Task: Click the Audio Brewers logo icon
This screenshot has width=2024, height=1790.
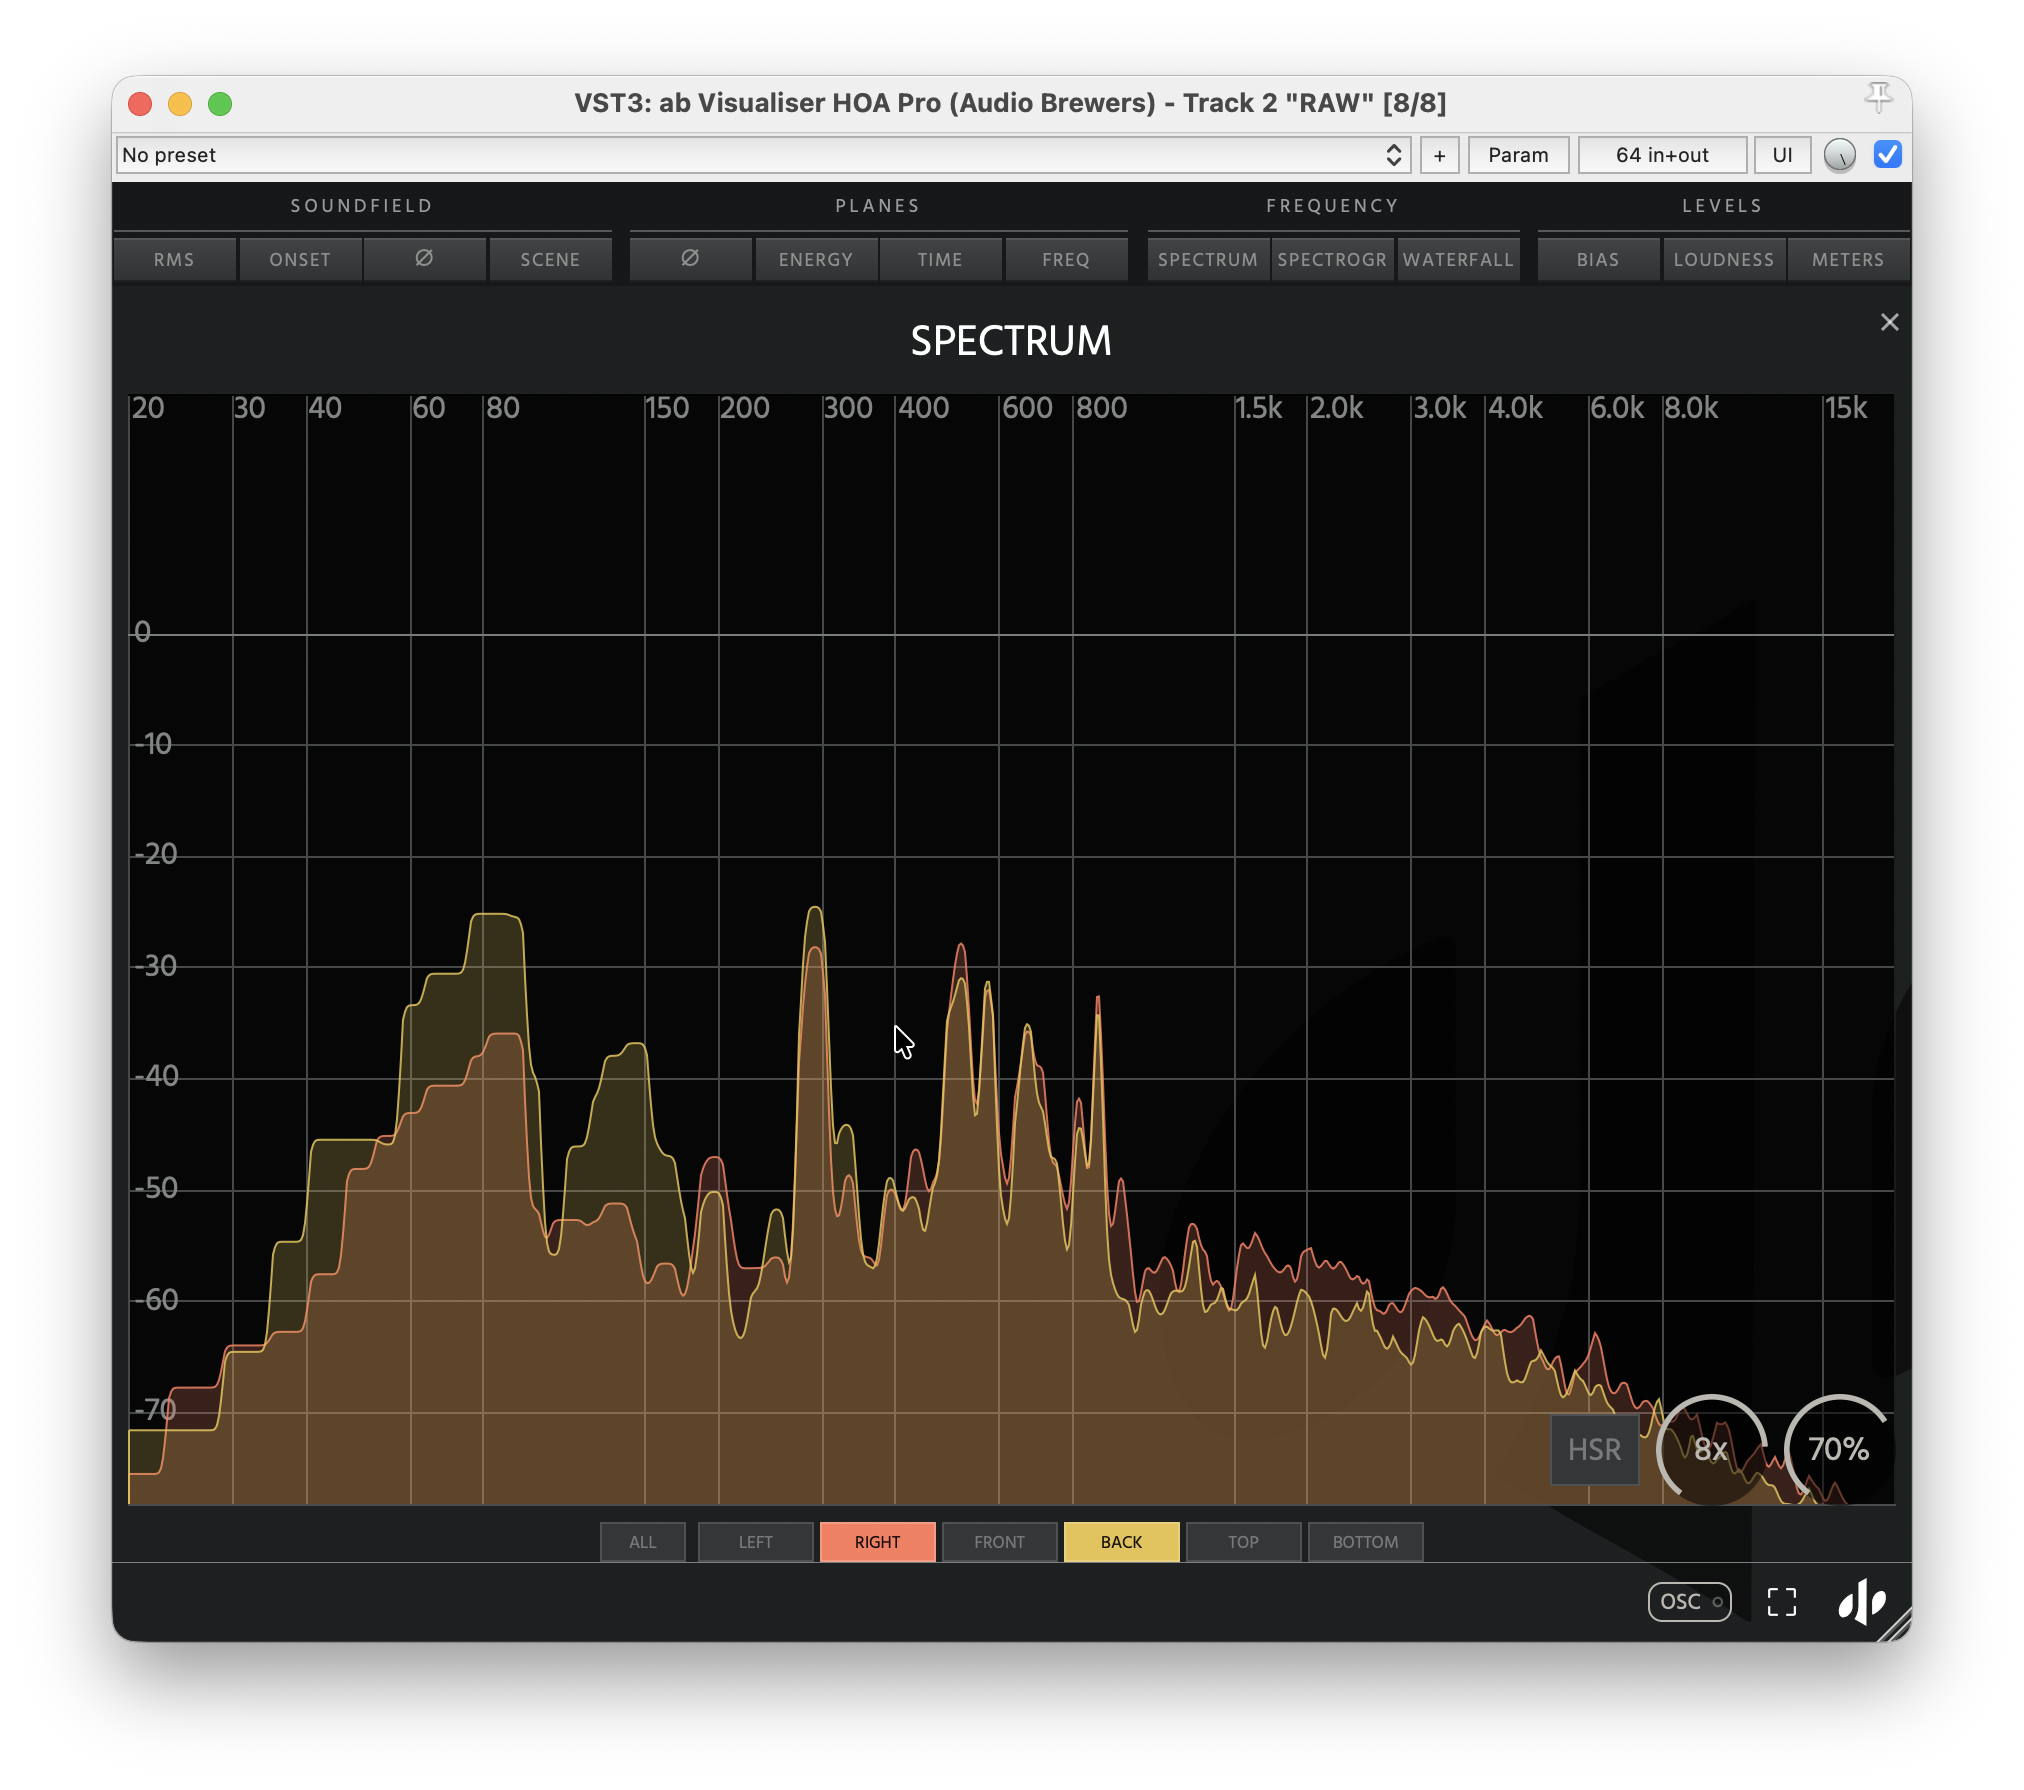Action: 1862,1602
